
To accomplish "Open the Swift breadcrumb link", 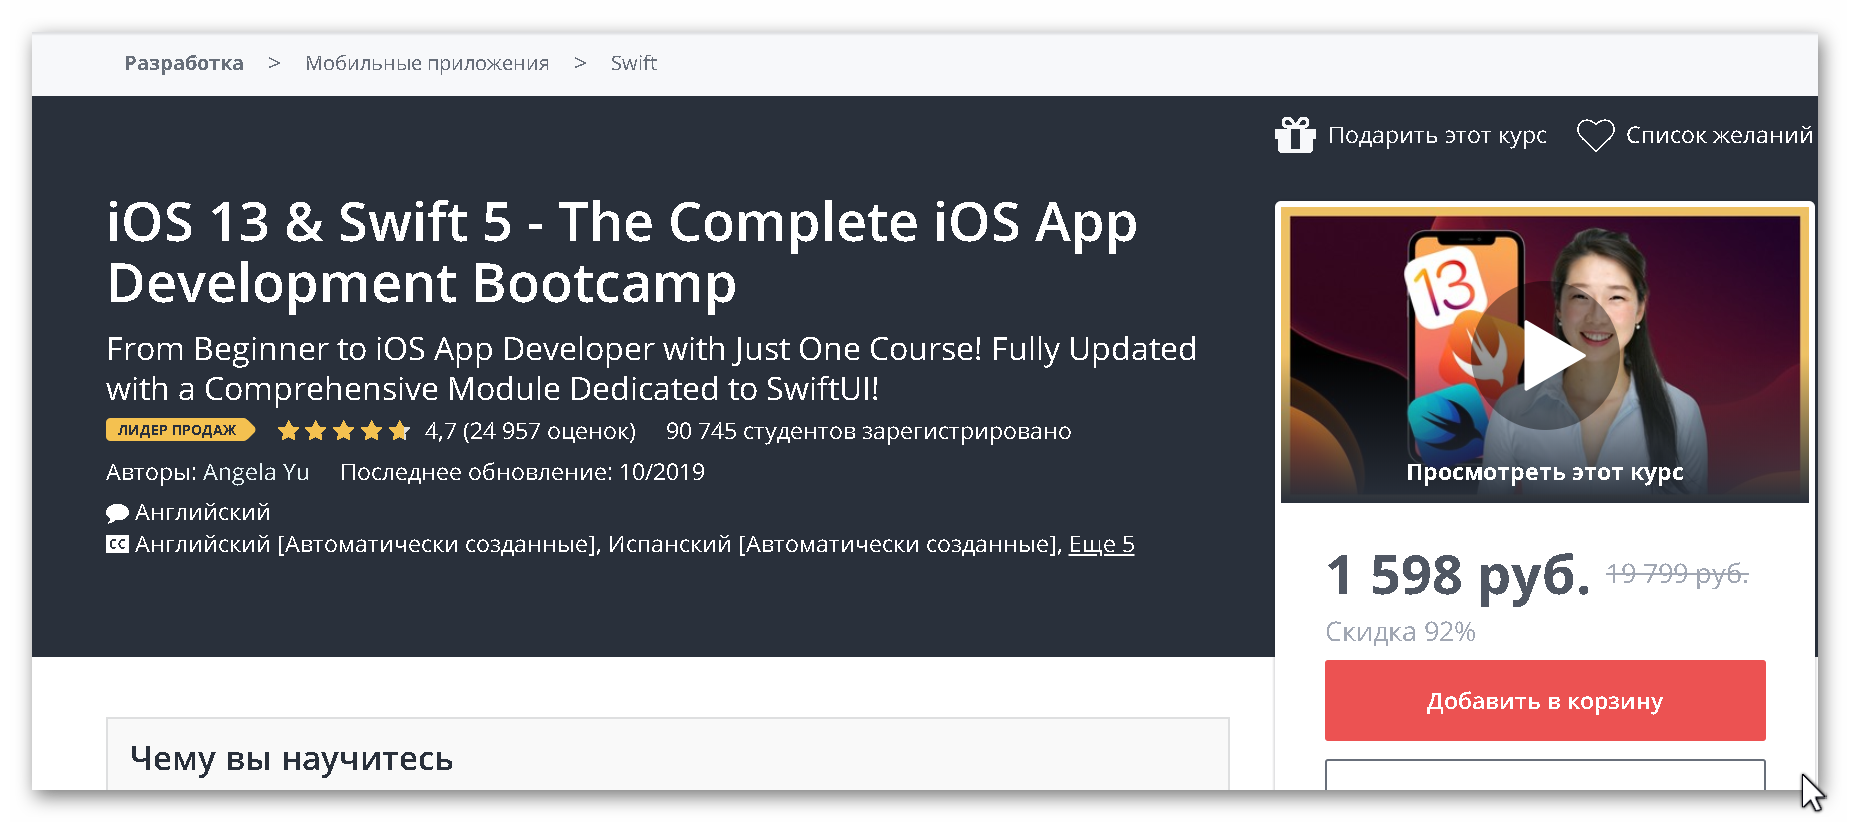I will point(634,63).
